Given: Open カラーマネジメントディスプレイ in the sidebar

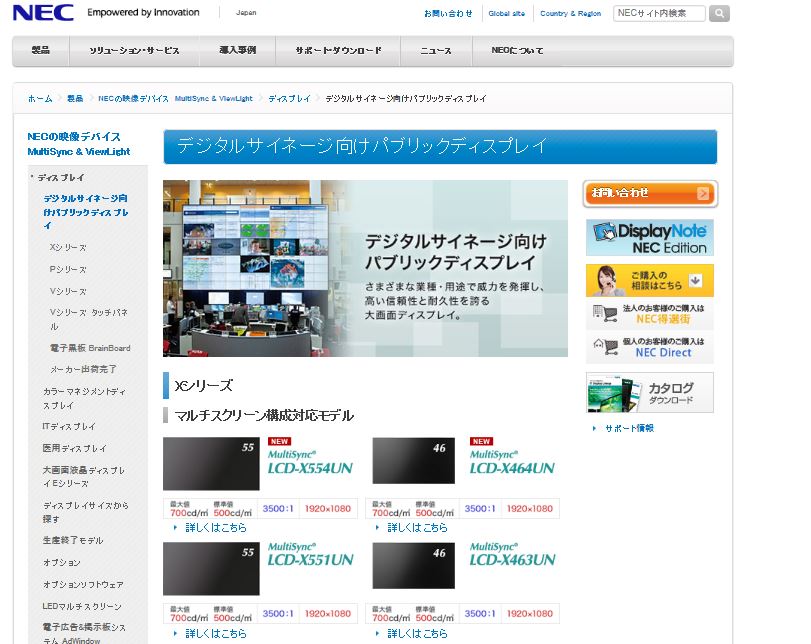Looking at the screenshot, I should pyautogui.click(x=84, y=398).
